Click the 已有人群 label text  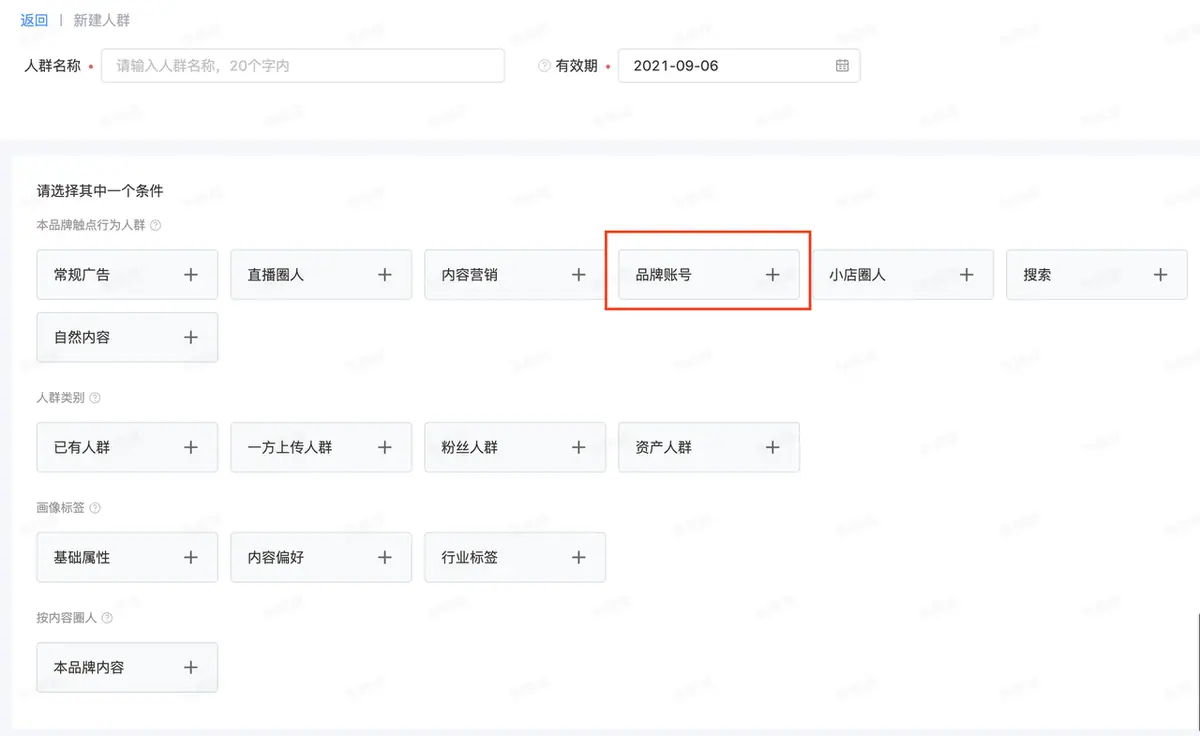pyautogui.click(x=82, y=447)
